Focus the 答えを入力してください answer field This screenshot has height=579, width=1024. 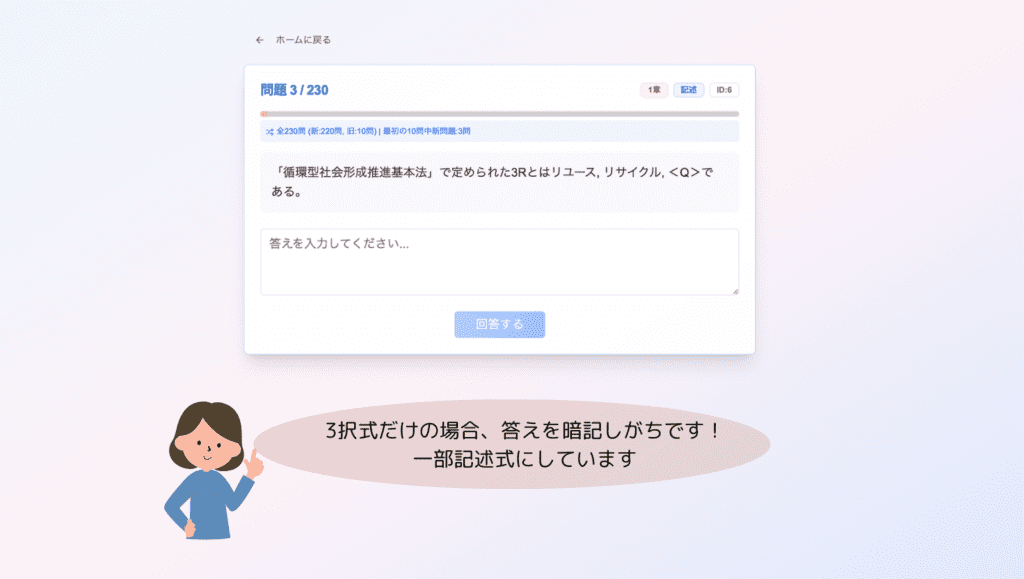(500, 262)
